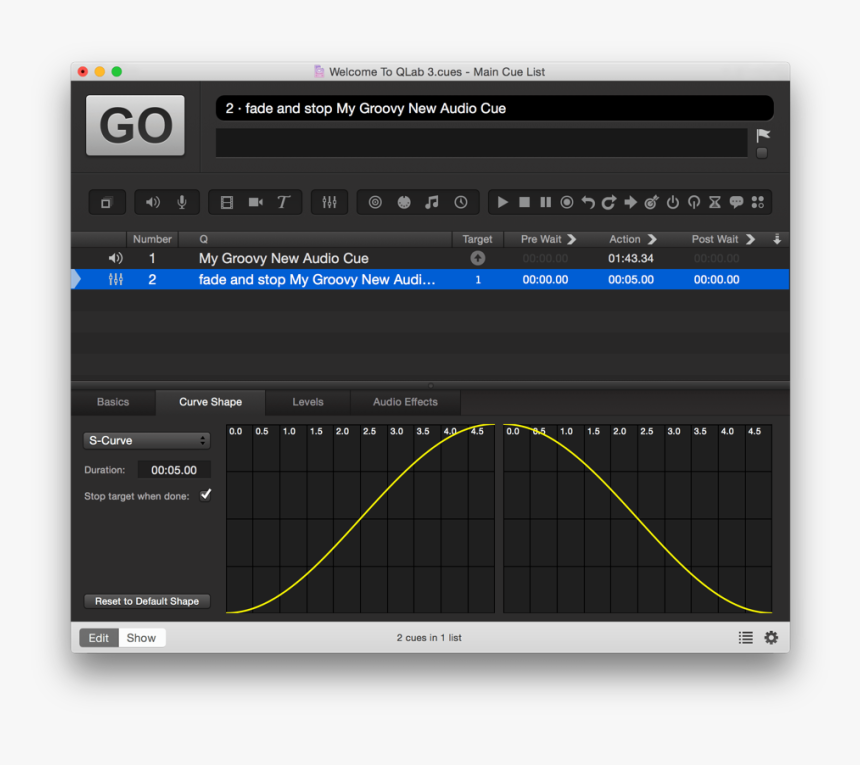Switch the workspace to Show mode
This screenshot has height=765, width=860.
pyautogui.click(x=141, y=637)
